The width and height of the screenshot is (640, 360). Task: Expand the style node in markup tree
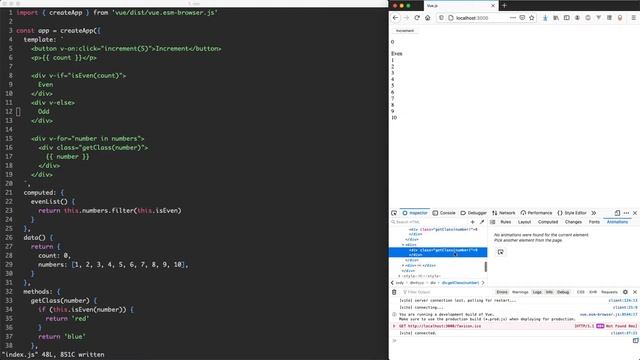[x=400, y=276]
